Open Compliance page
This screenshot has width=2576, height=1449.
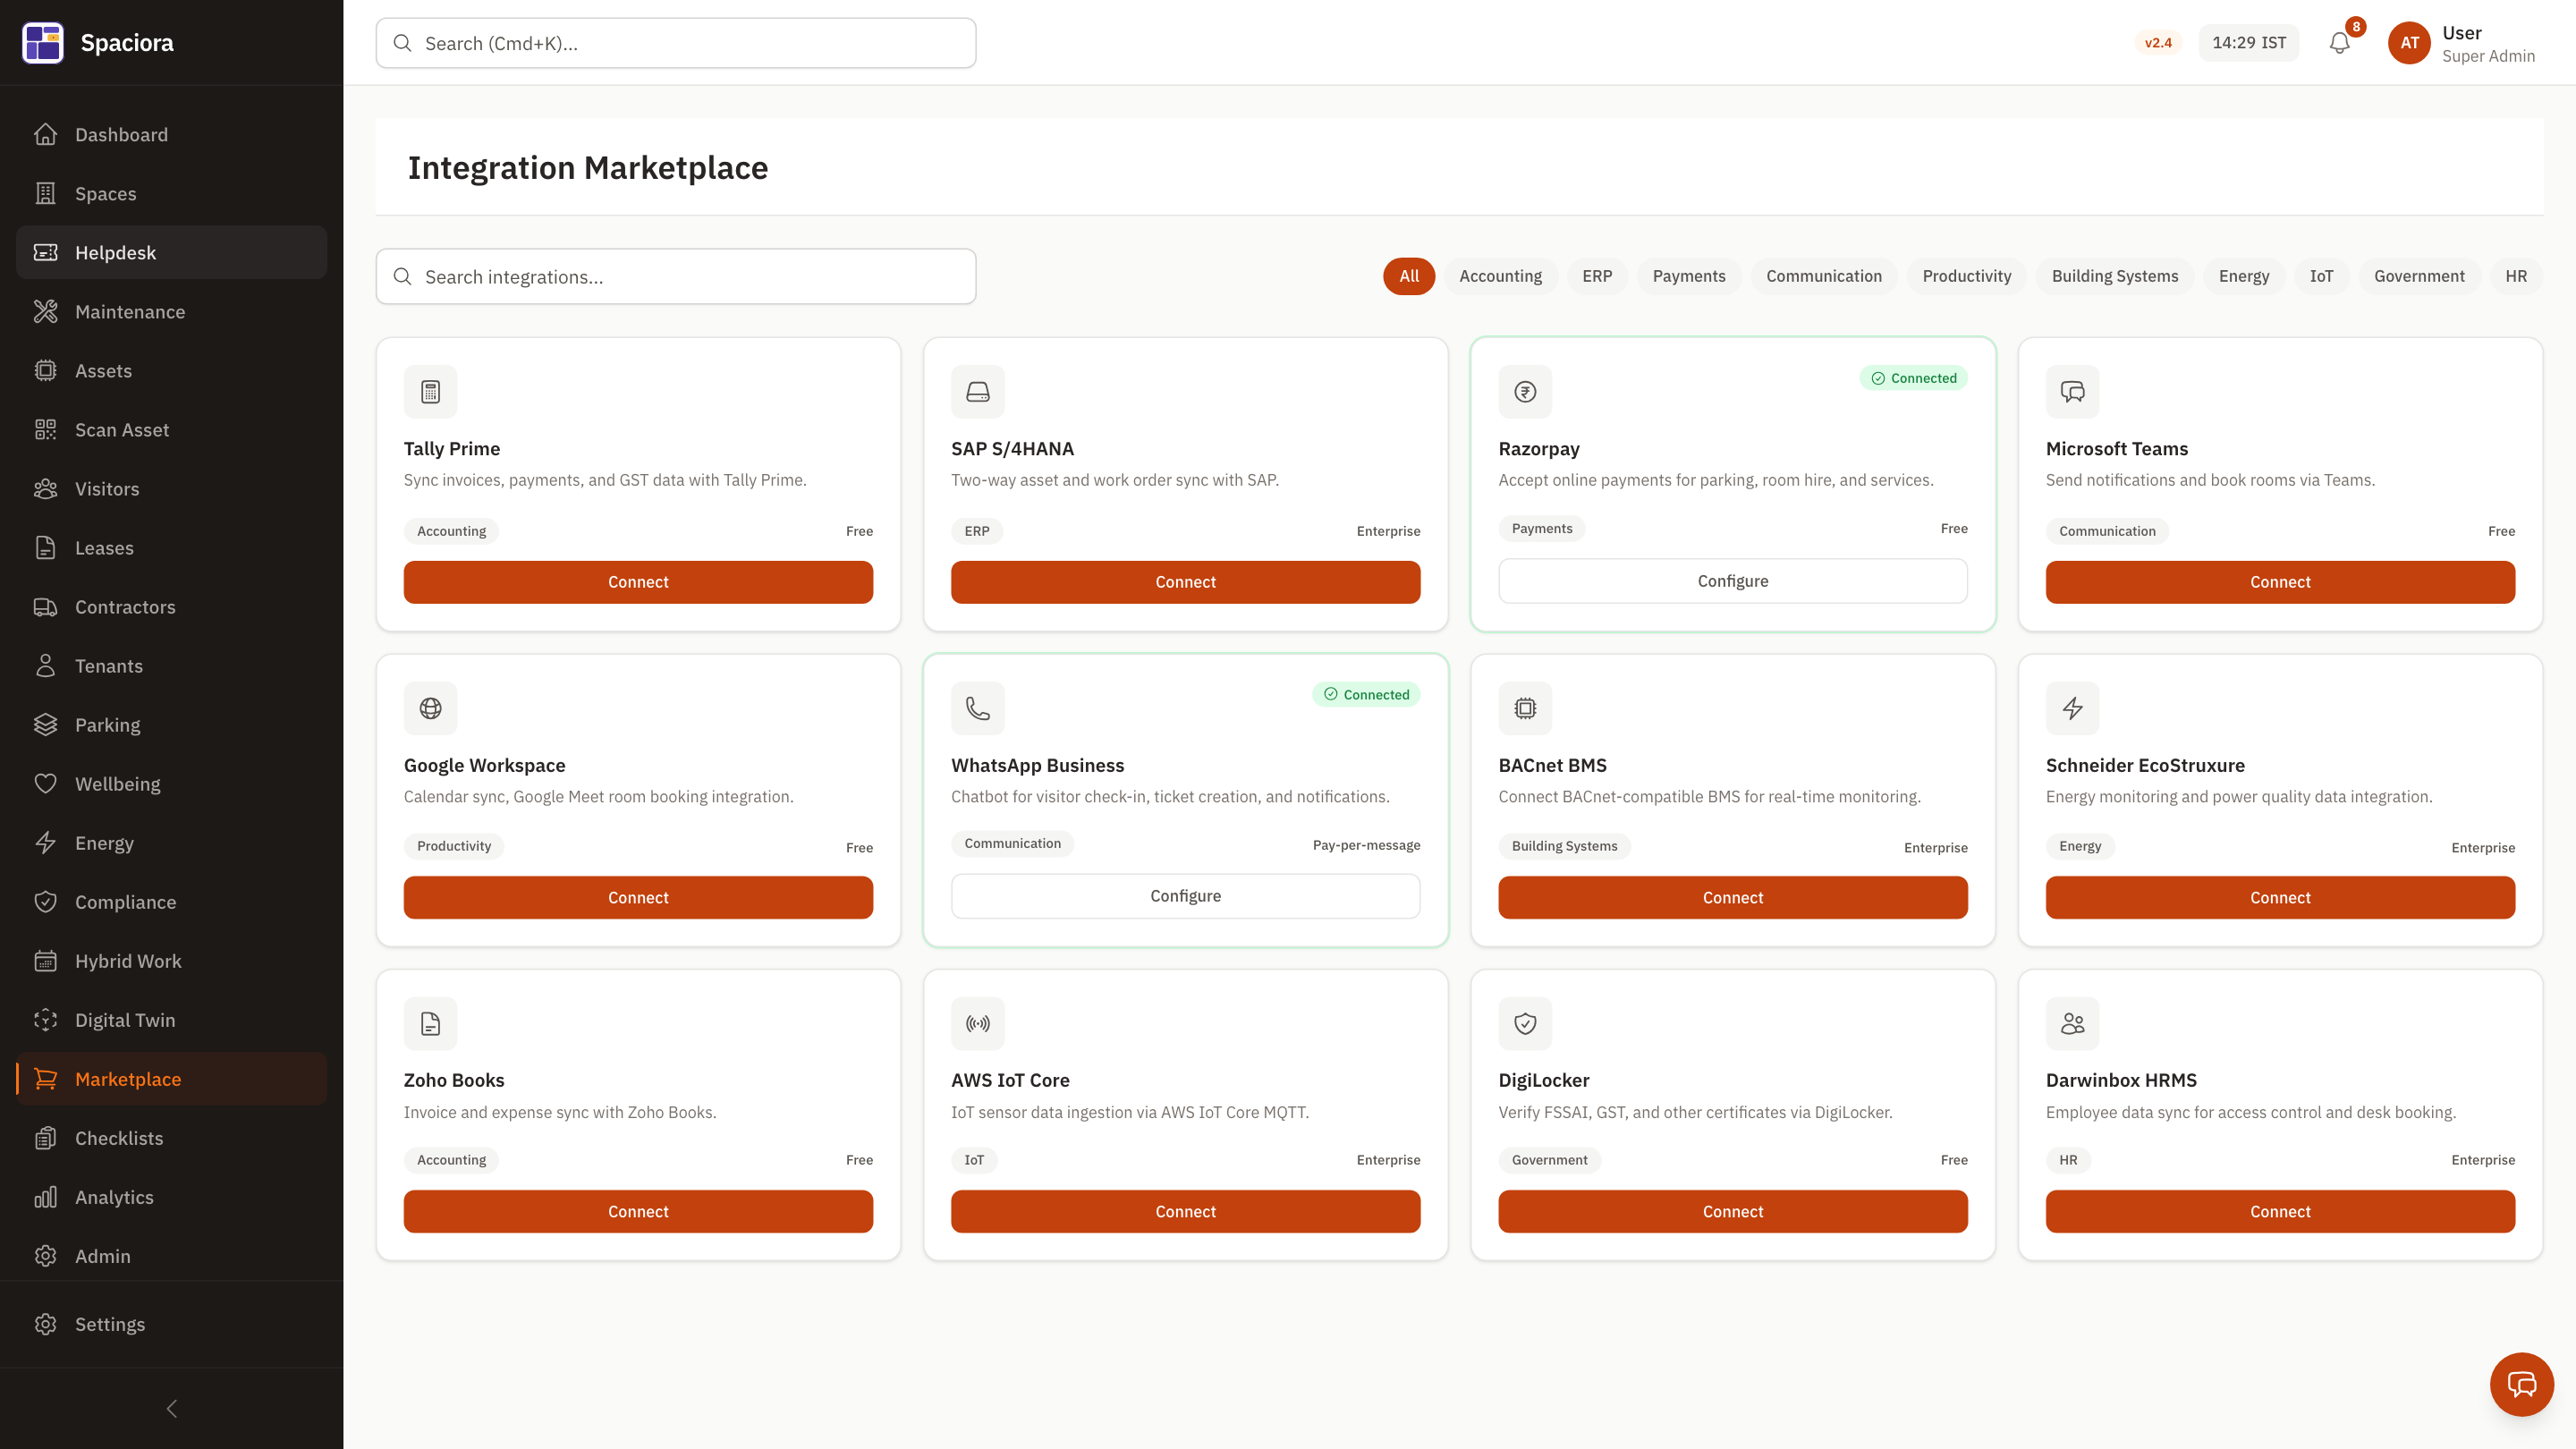[172, 901]
